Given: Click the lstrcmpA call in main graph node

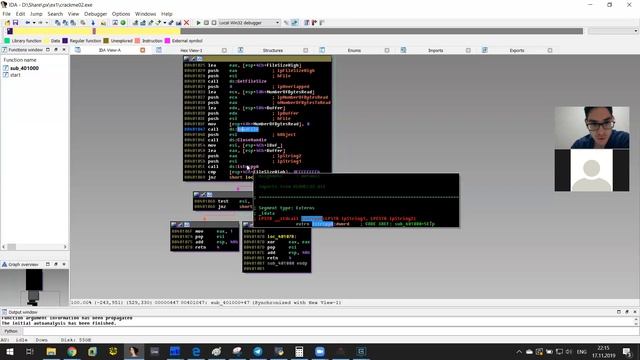Looking at the screenshot, I should coord(249,167).
